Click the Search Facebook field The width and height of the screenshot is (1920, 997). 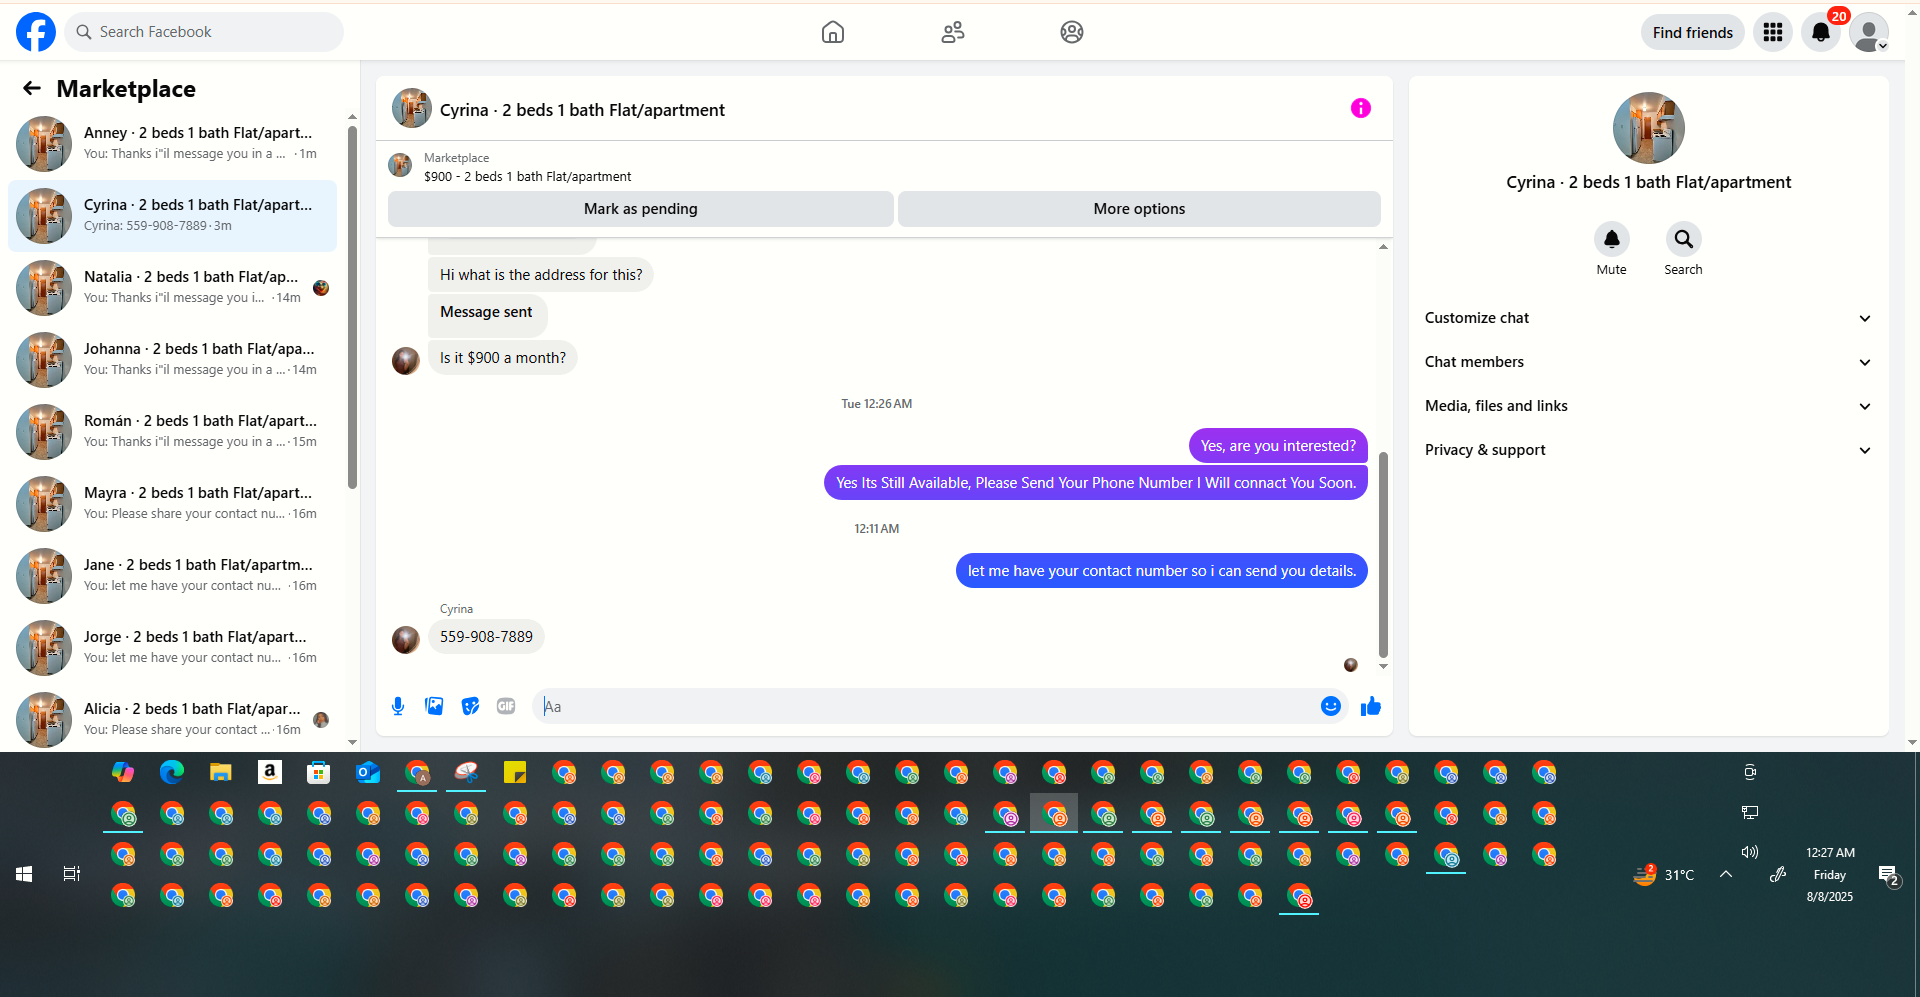tap(204, 32)
